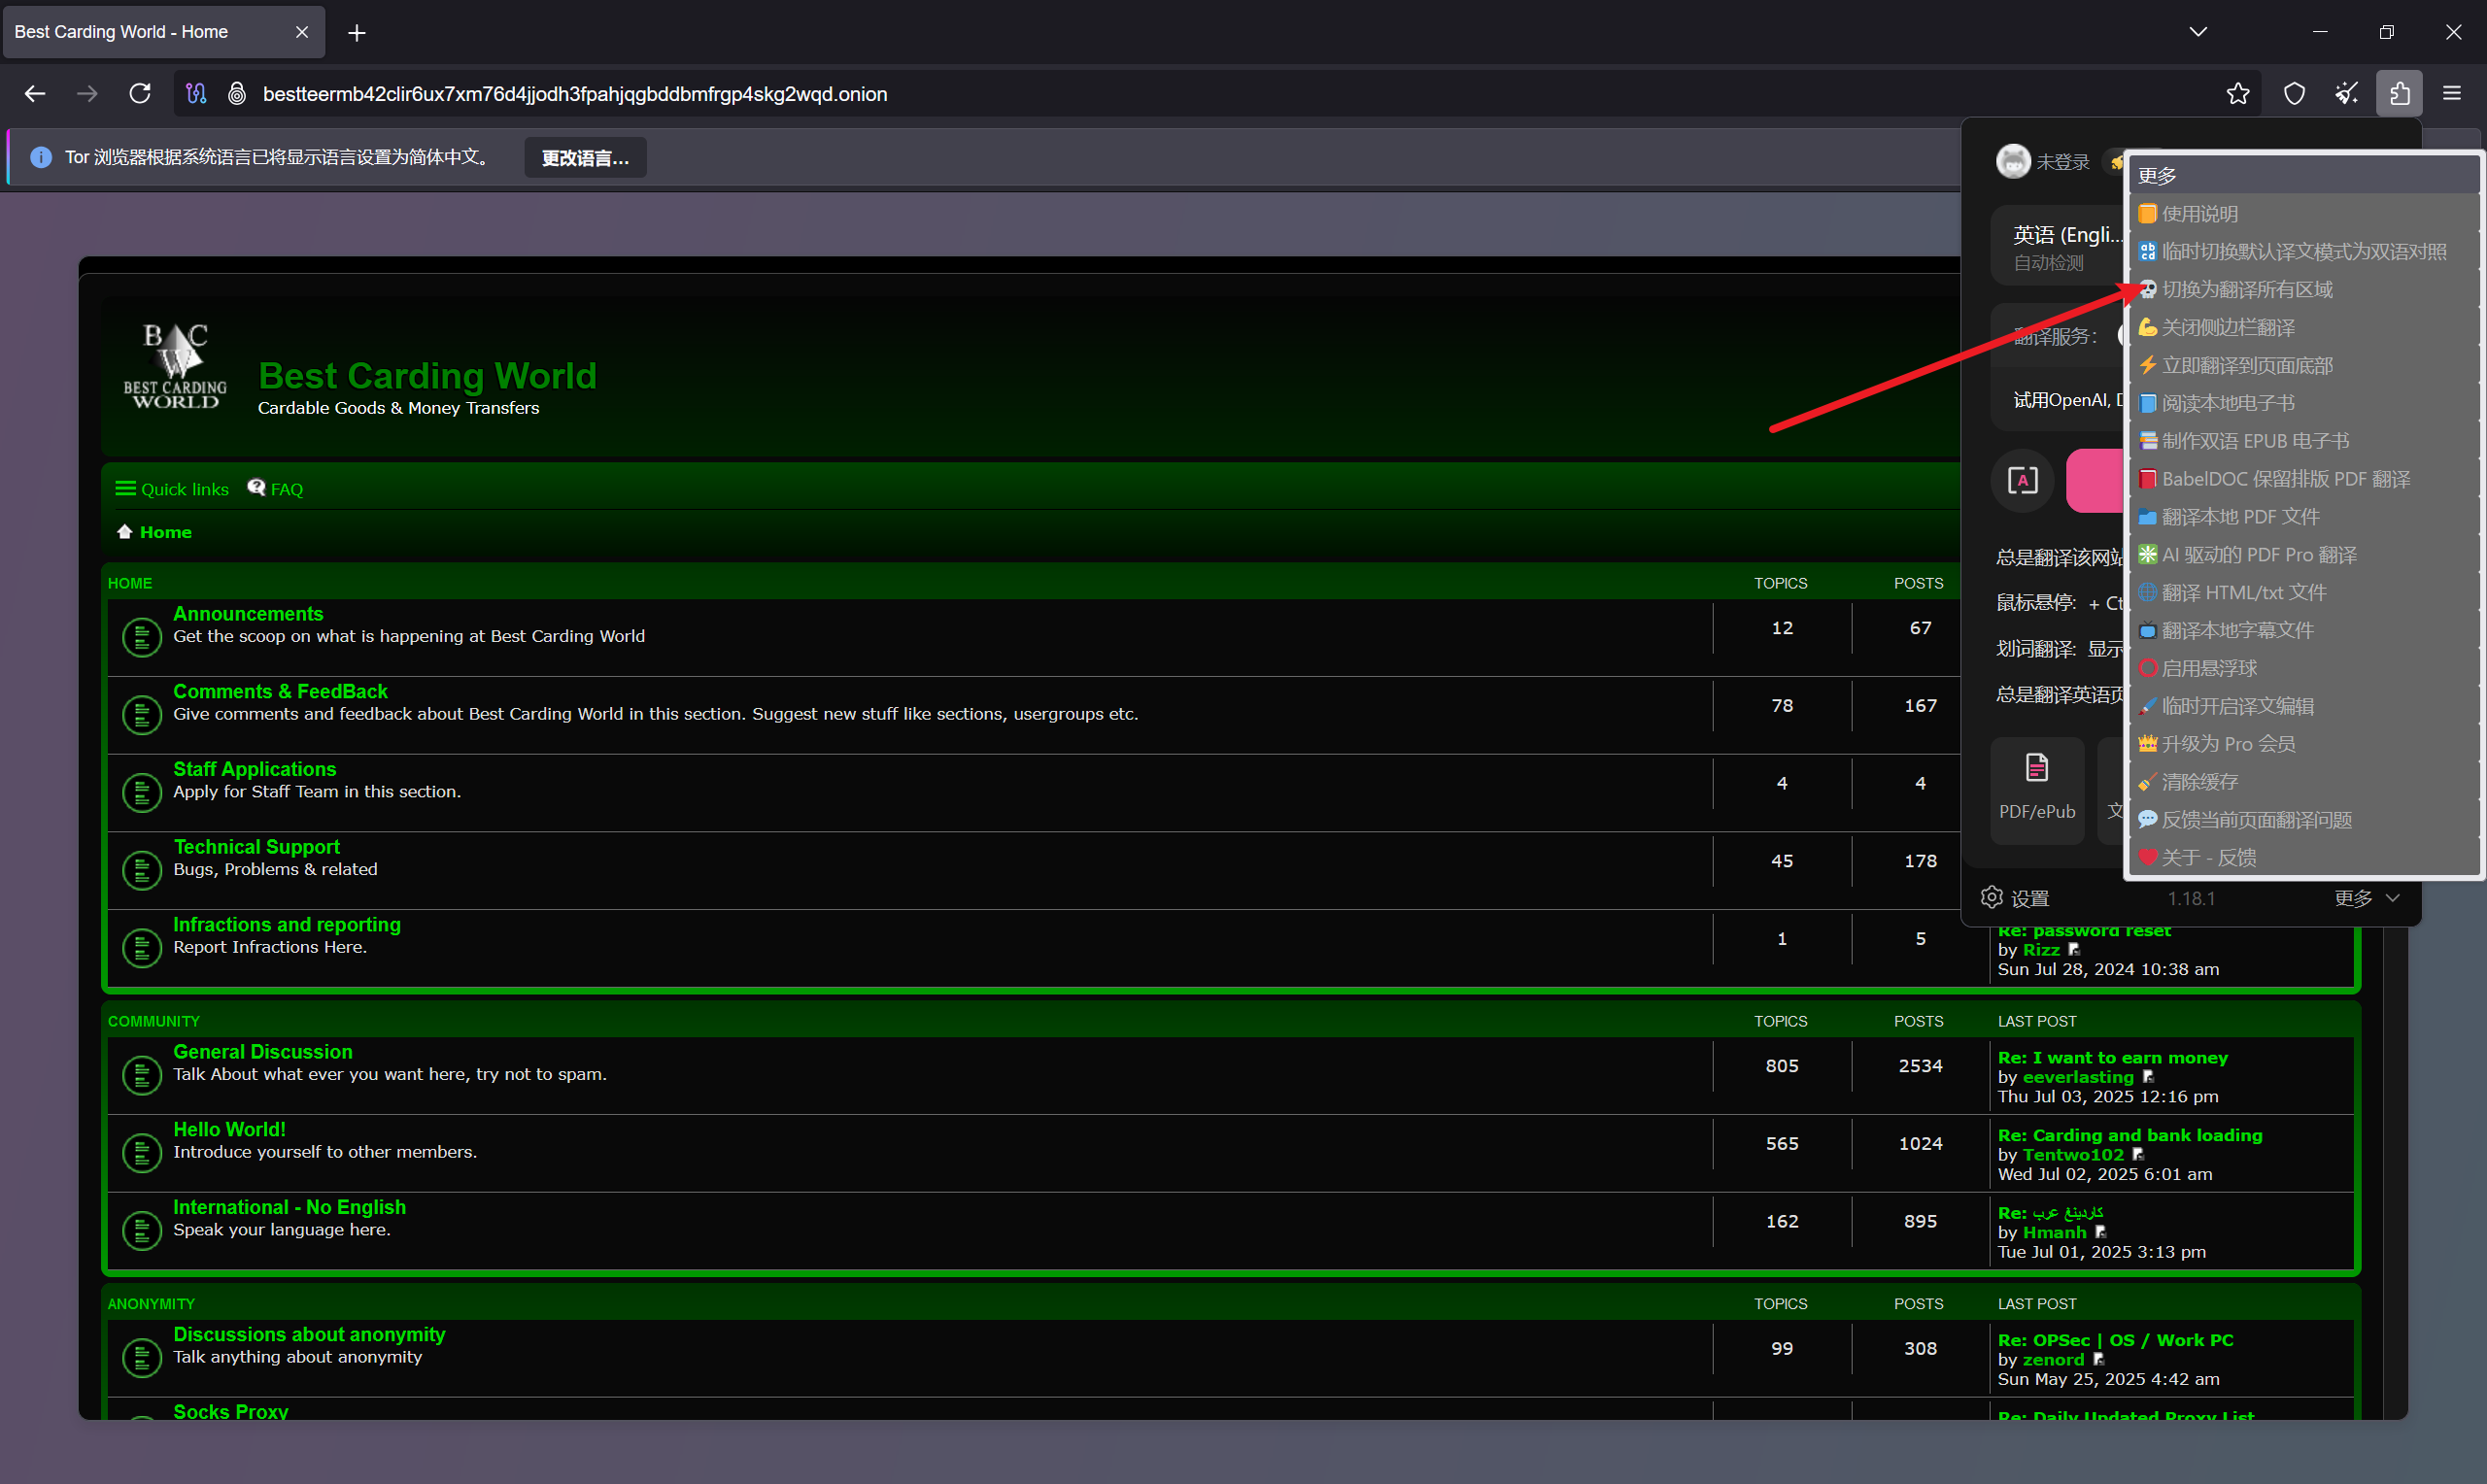This screenshot has height=1484, width=2487.
Task: Close the Best Carding World tab
Action: point(302,32)
